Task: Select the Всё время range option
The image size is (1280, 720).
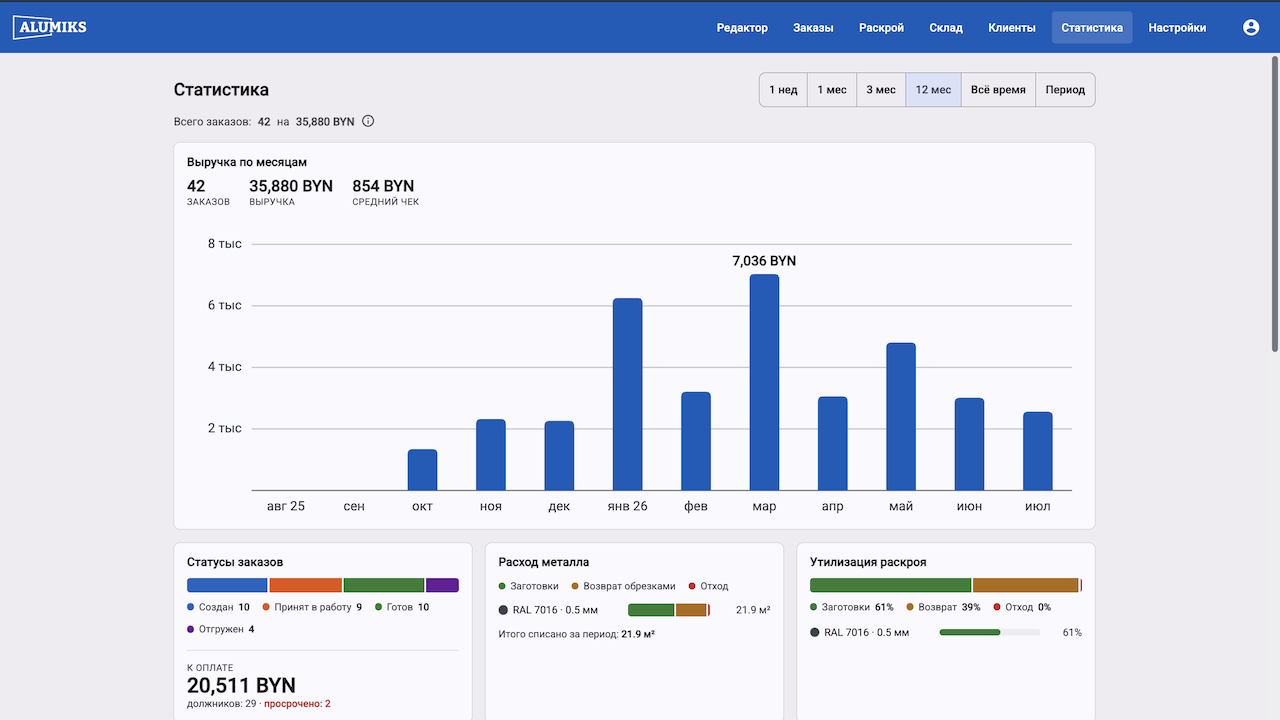Action: (998, 90)
